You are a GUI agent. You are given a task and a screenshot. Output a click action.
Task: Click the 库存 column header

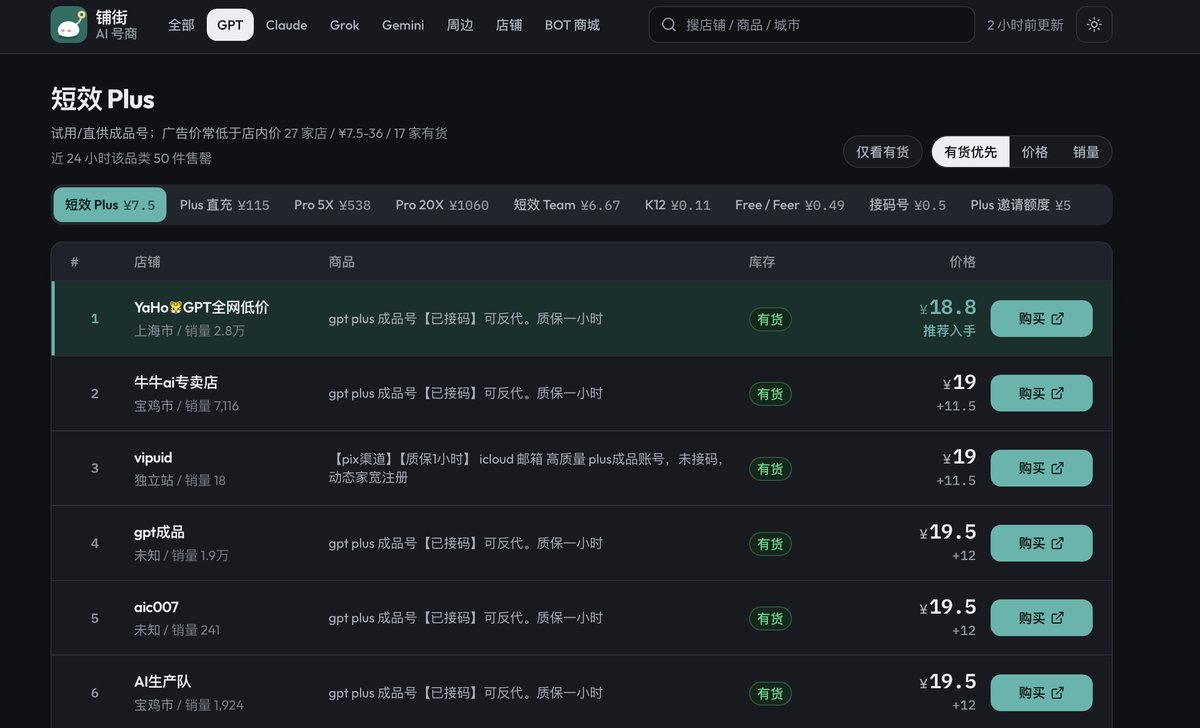click(x=762, y=262)
